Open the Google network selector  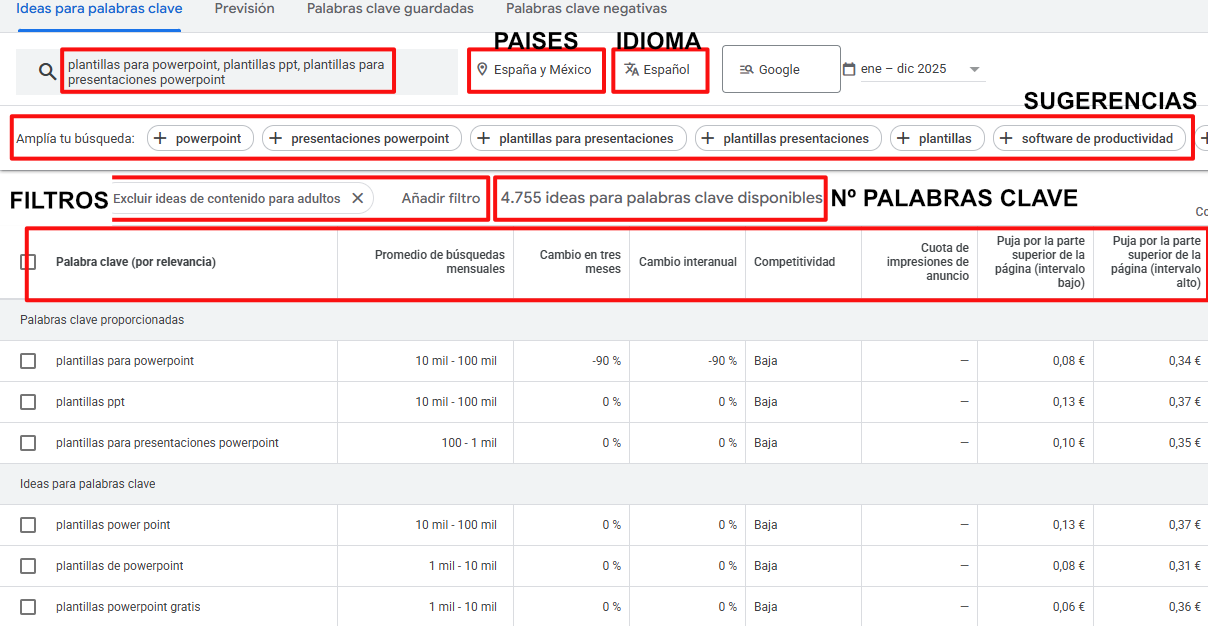click(x=781, y=69)
